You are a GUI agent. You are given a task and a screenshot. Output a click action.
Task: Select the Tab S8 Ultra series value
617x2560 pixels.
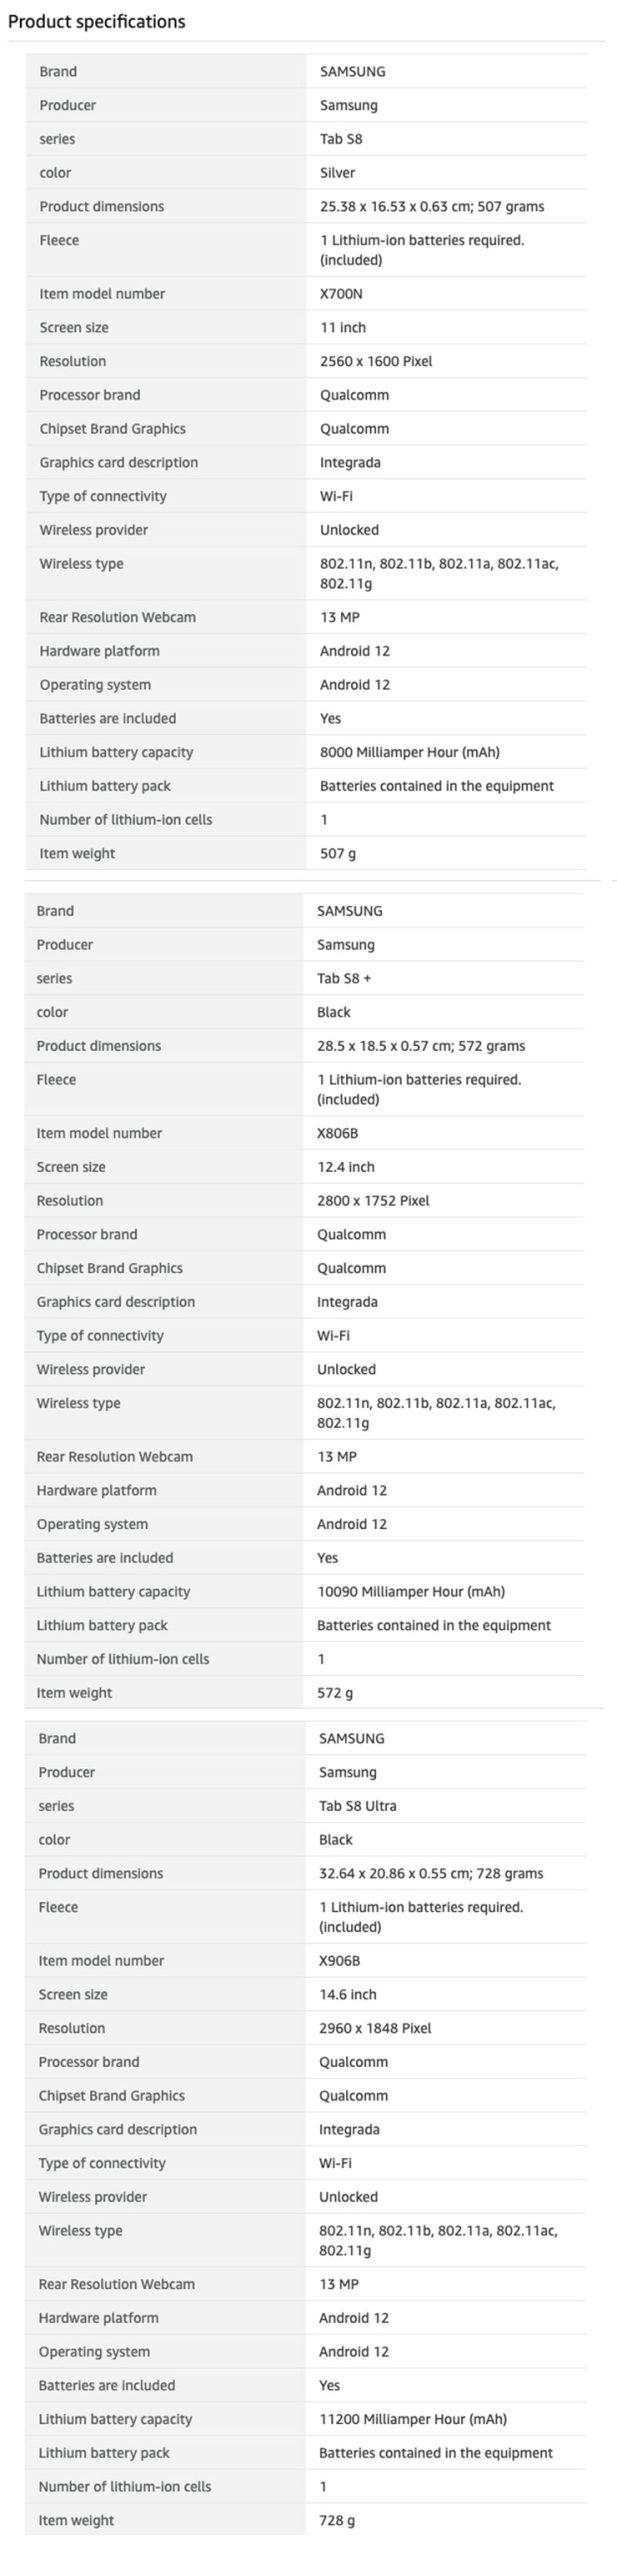click(357, 1805)
